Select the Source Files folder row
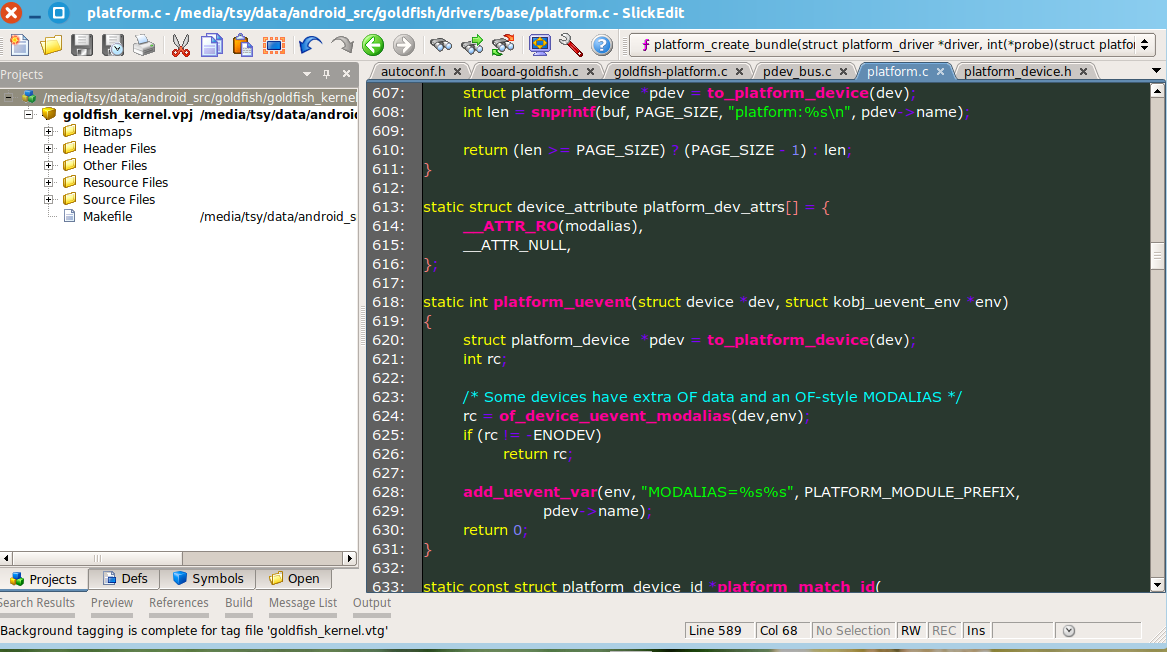Image resolution: width=1167 pixels, height=652 pixels. coord(118,199)
